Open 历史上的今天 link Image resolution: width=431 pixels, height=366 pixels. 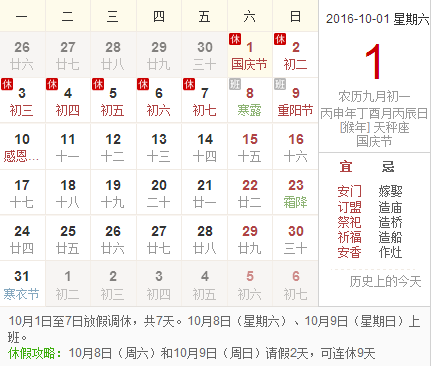[x=385, y=282]
